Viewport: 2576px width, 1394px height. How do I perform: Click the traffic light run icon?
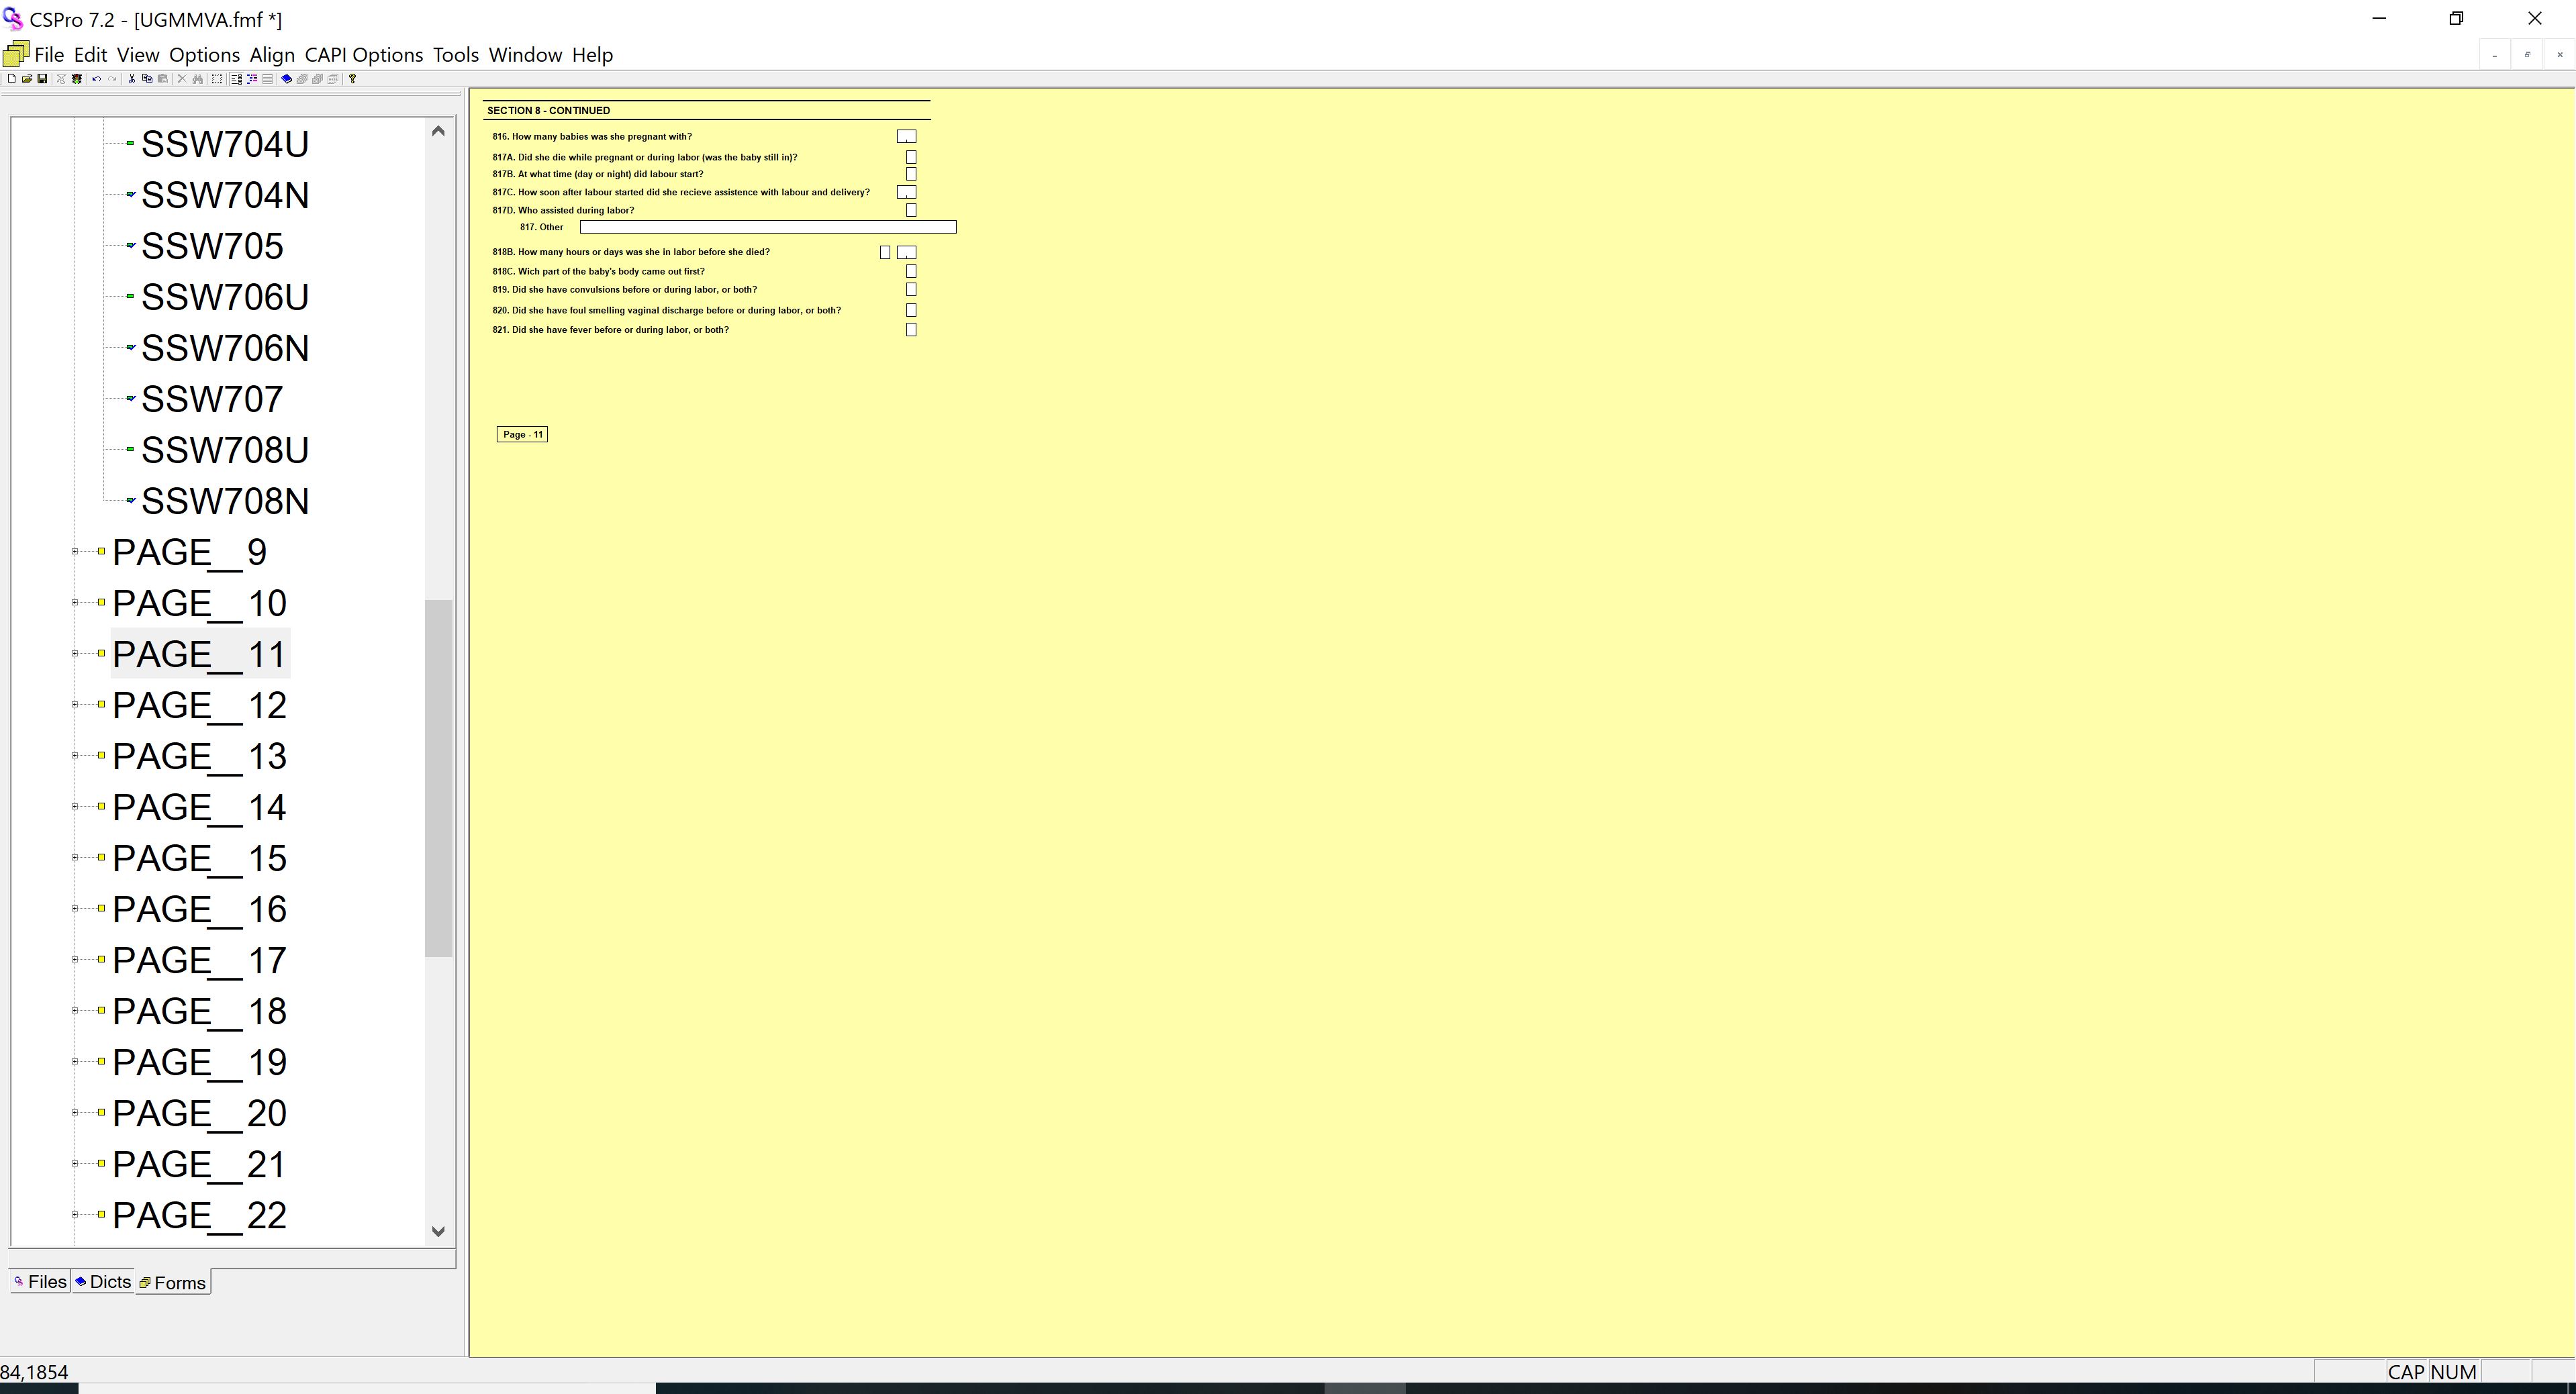coord(77,79)
